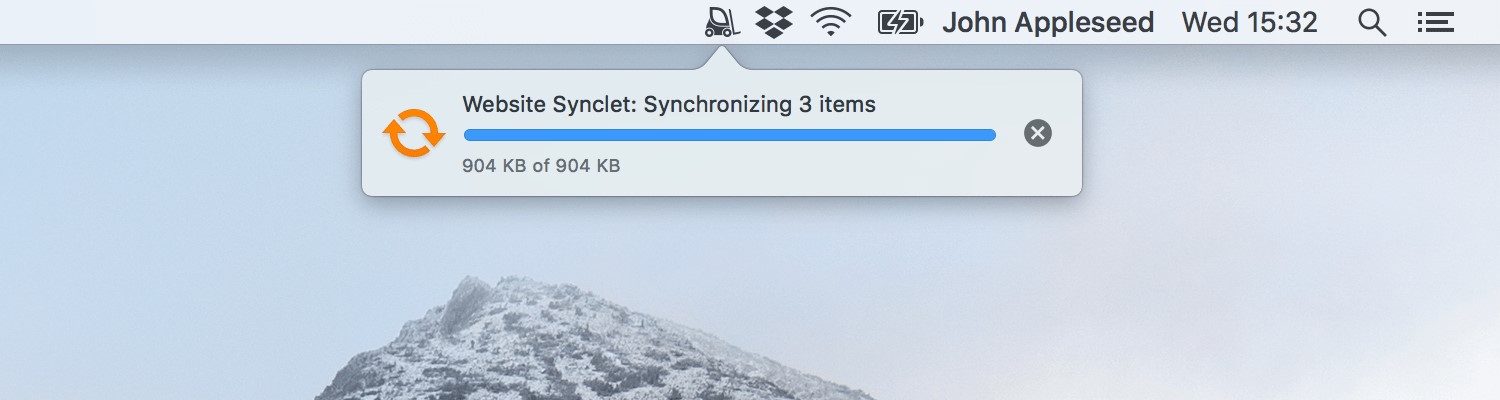Click the "904 KB of 904 KB" label
1500x400 pixels.
541,166
